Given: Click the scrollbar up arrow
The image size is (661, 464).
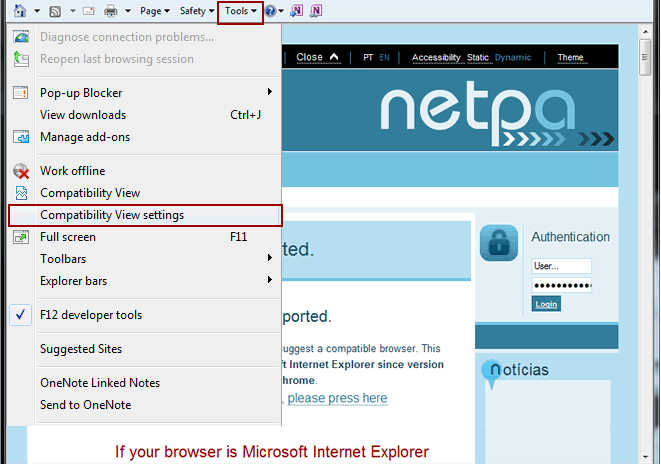Looking at the screenshot, I should coord(645,32).
